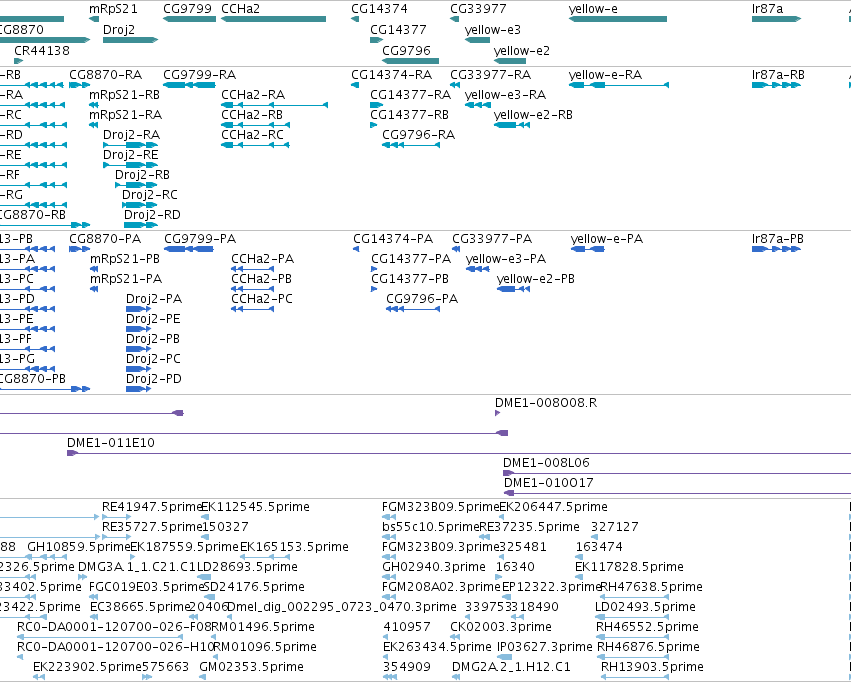Select the Droj2-PA protein label
This screenshot has width=851, height=682.
154,298
